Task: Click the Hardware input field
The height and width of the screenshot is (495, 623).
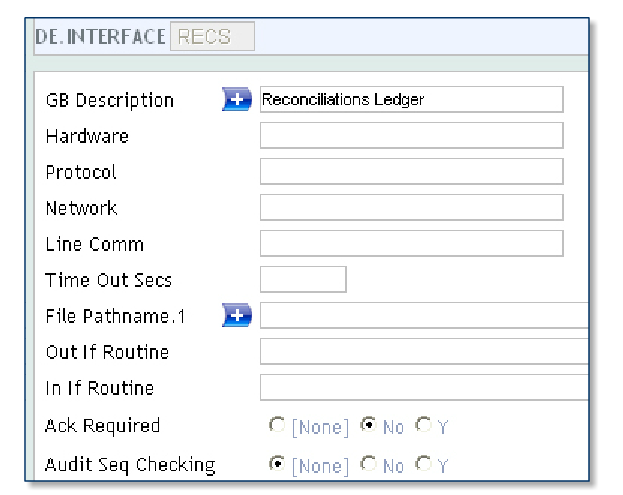Action: tap(411, 135)
